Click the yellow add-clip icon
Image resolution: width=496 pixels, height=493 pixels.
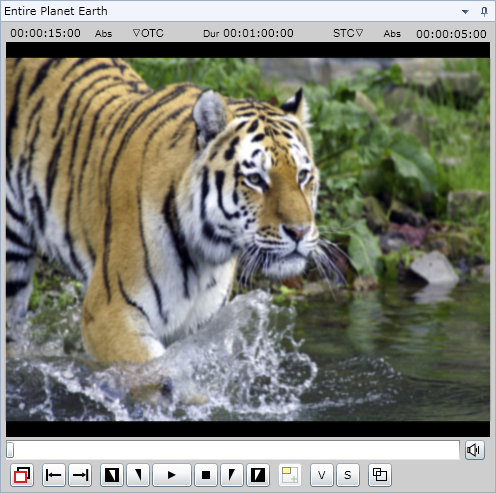click(x=290, y=475)
